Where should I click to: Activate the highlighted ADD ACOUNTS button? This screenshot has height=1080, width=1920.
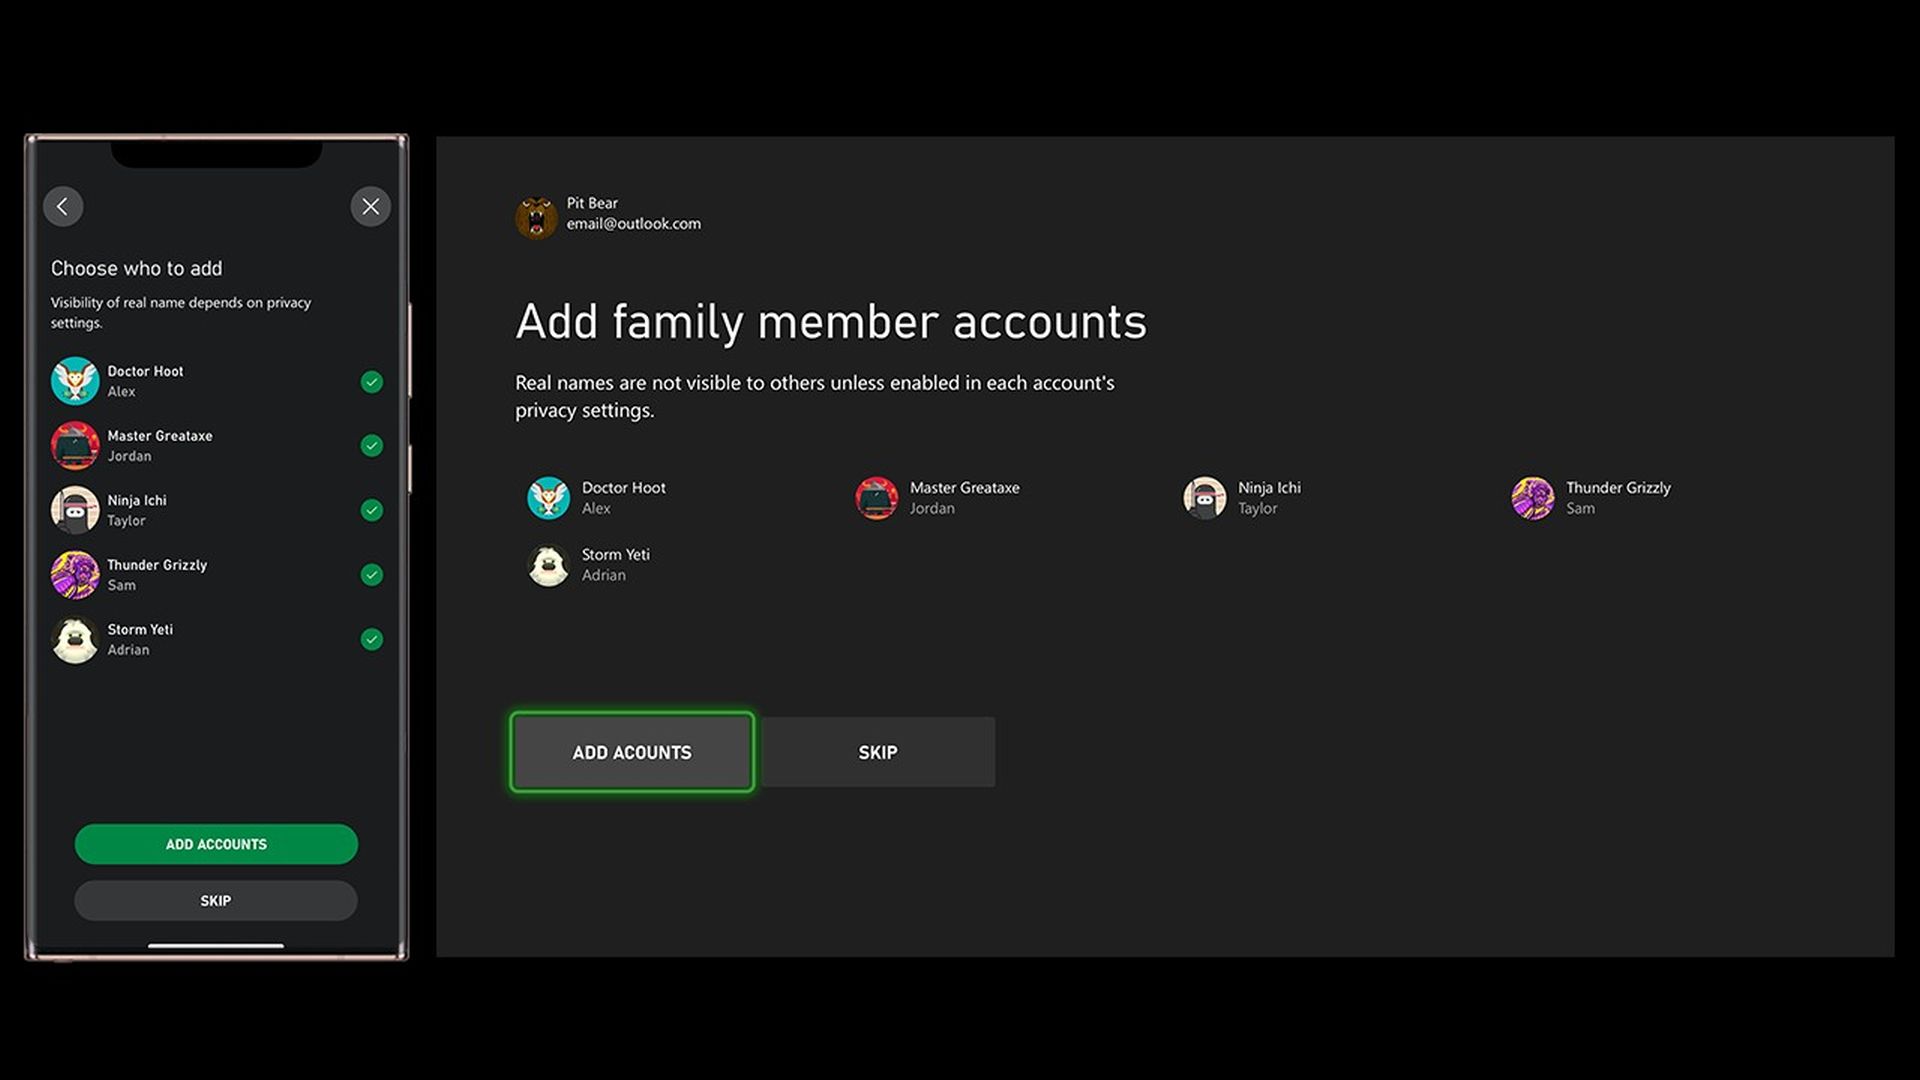point(632,752)
